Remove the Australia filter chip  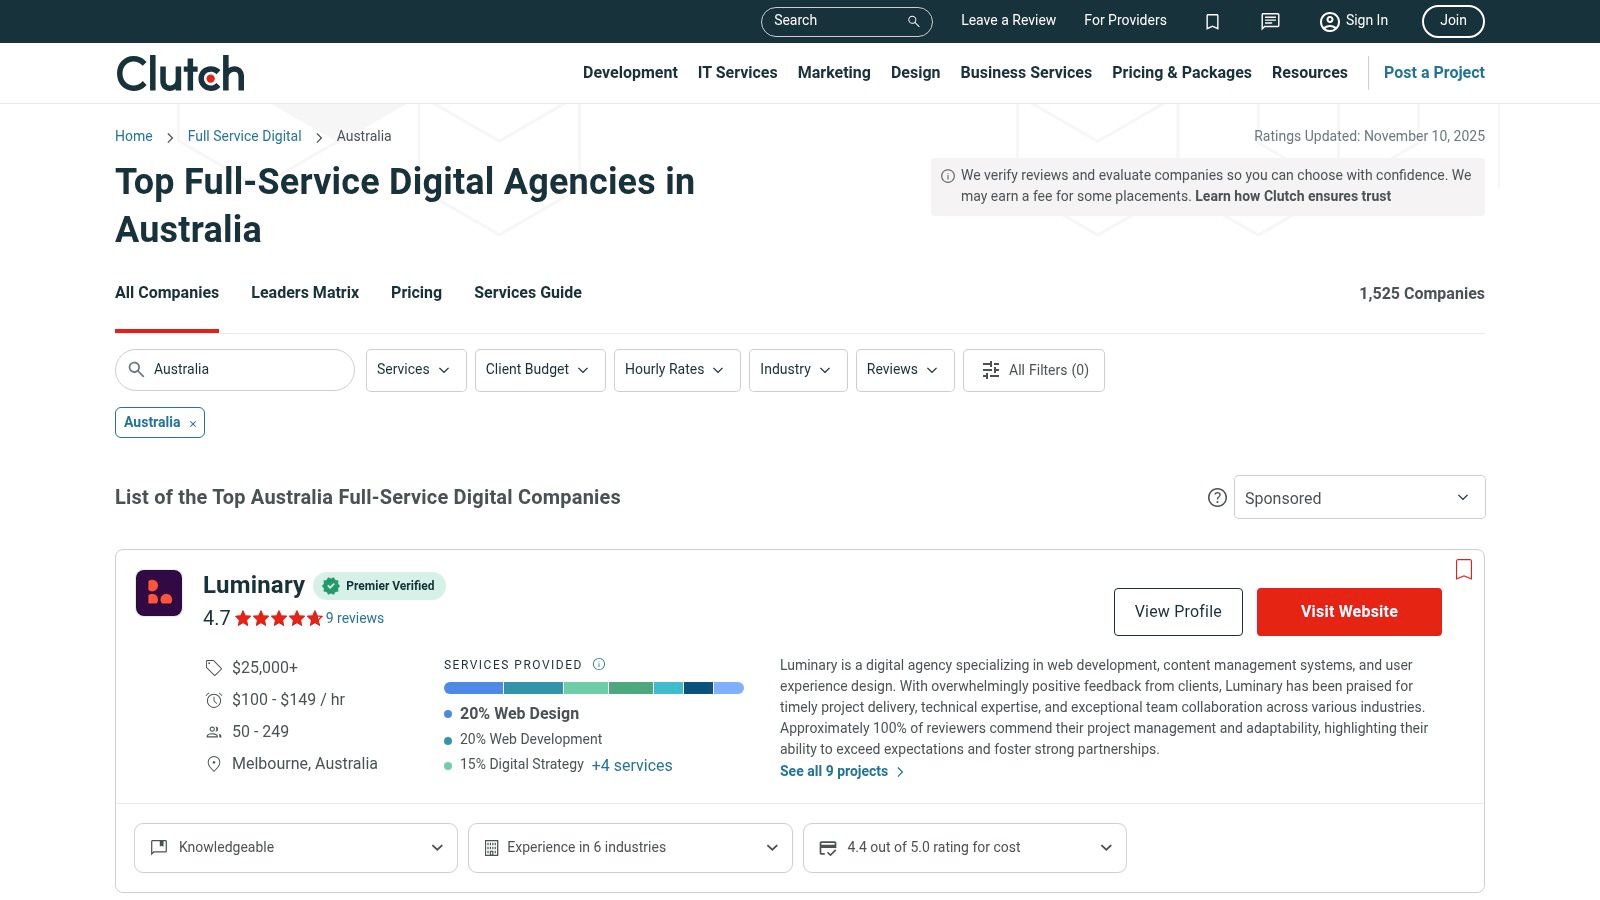(193, 424)
